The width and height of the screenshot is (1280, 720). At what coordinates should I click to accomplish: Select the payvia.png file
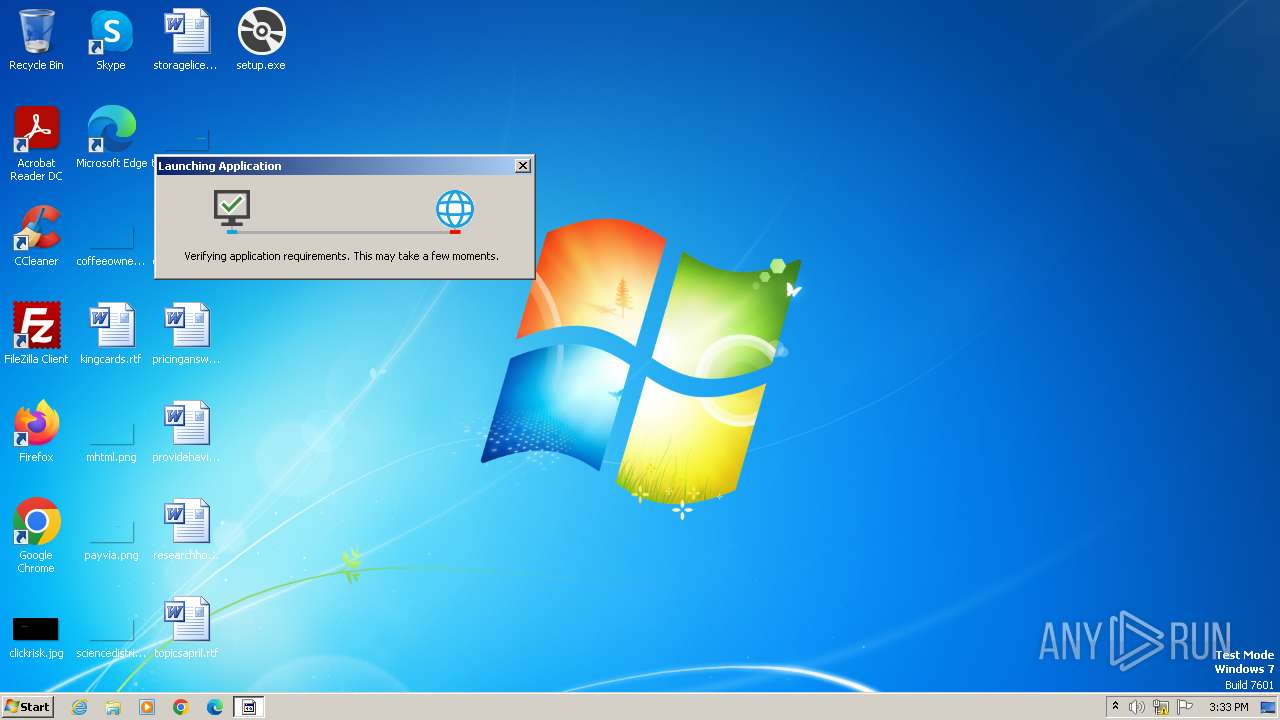(111, 540)
